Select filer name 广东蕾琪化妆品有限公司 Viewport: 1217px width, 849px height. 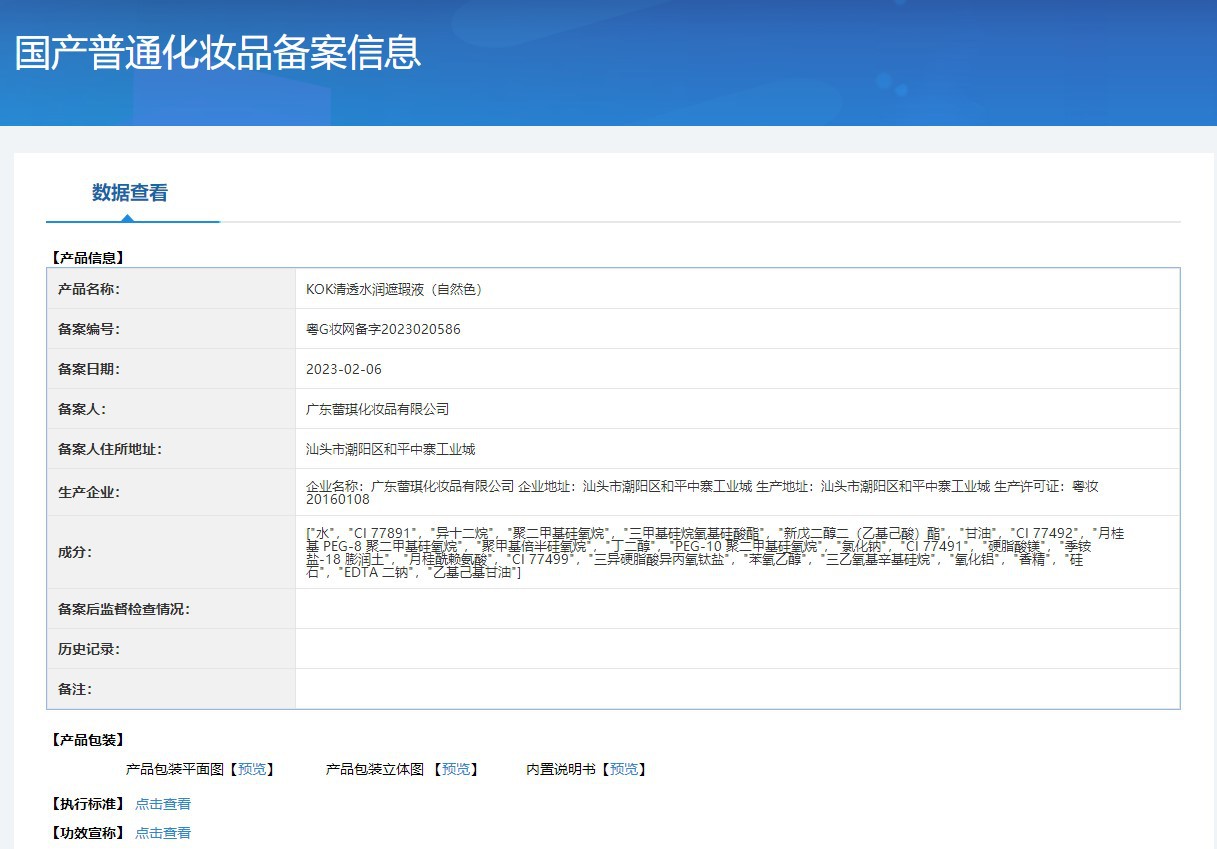[377, 409]
